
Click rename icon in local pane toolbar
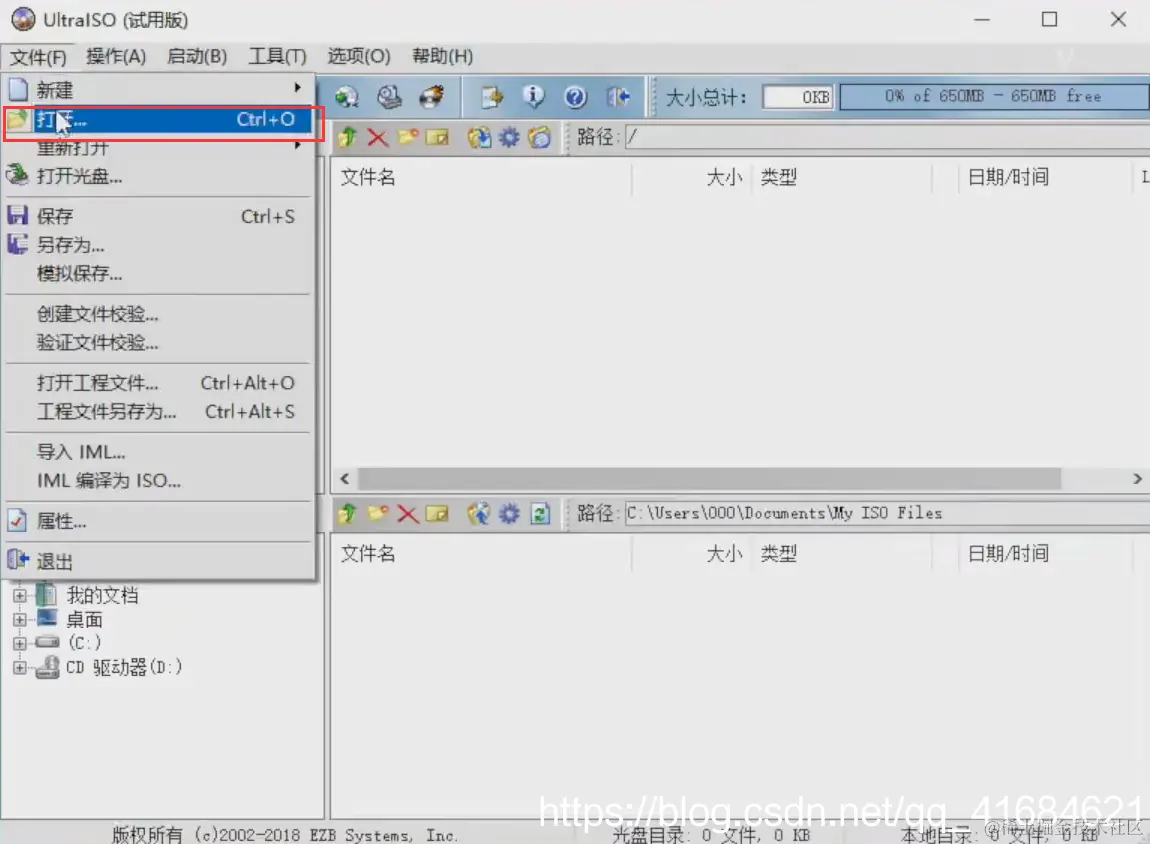point(437,513)
